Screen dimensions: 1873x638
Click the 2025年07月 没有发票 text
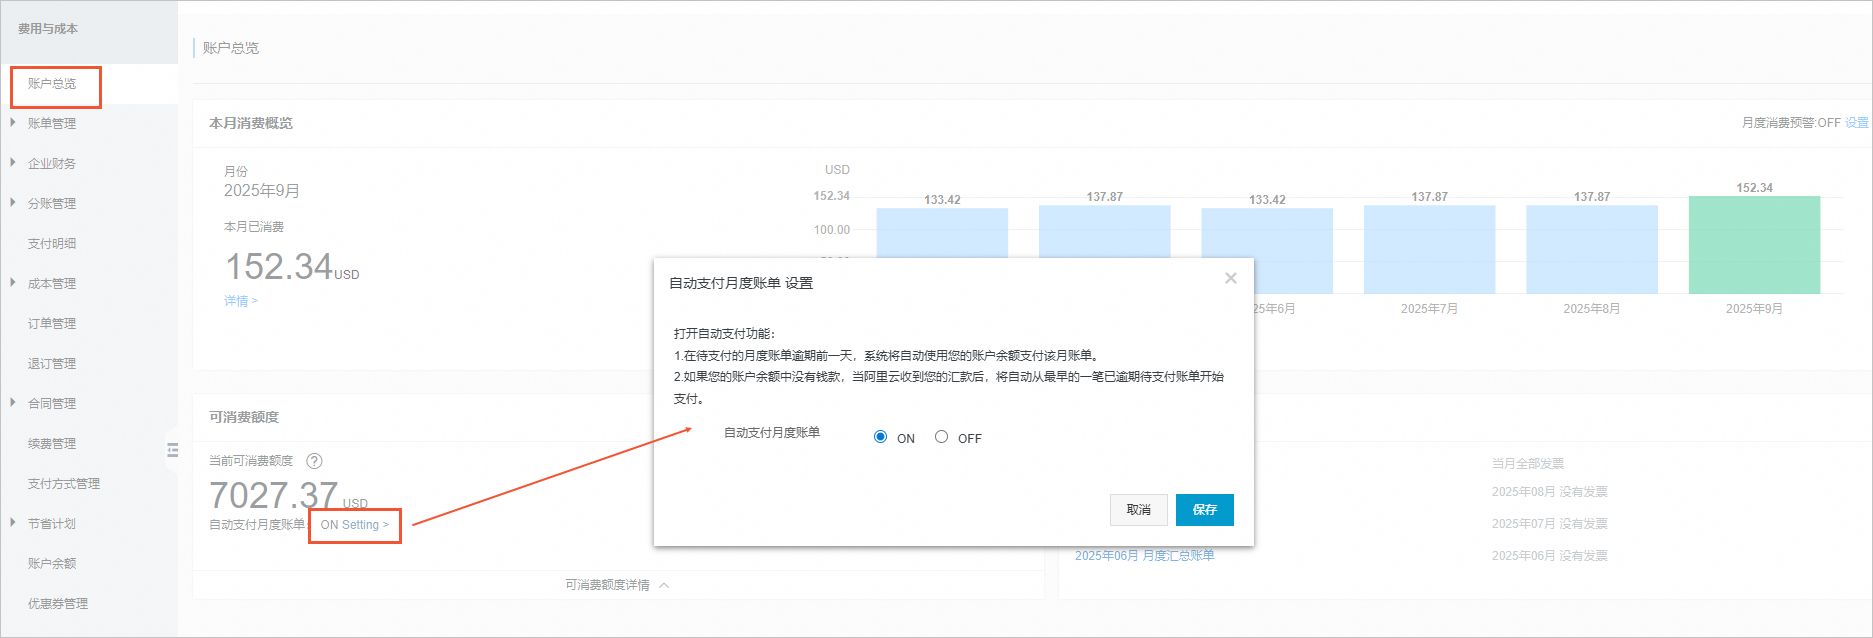(1550, 524)
